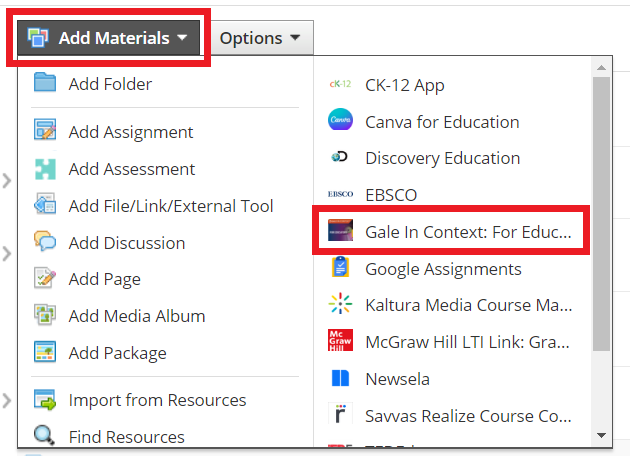Click the Add Assignment icon
Screen dimensions: 630x456
coord(45,132)
